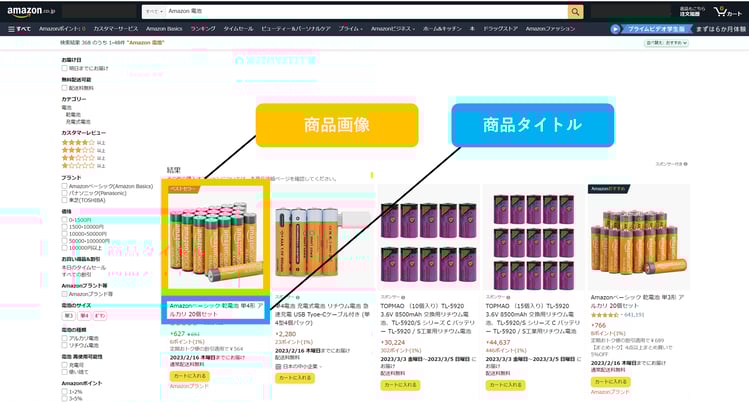
Task: Open ドラッグストア nav item
Action: [x=500, y=29]
